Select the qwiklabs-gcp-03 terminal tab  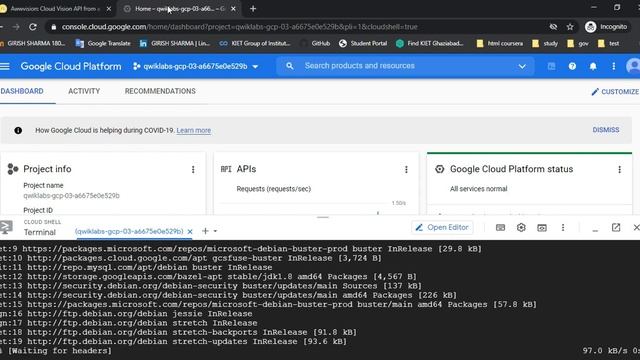pyautogui.click(x=129, y=231)
